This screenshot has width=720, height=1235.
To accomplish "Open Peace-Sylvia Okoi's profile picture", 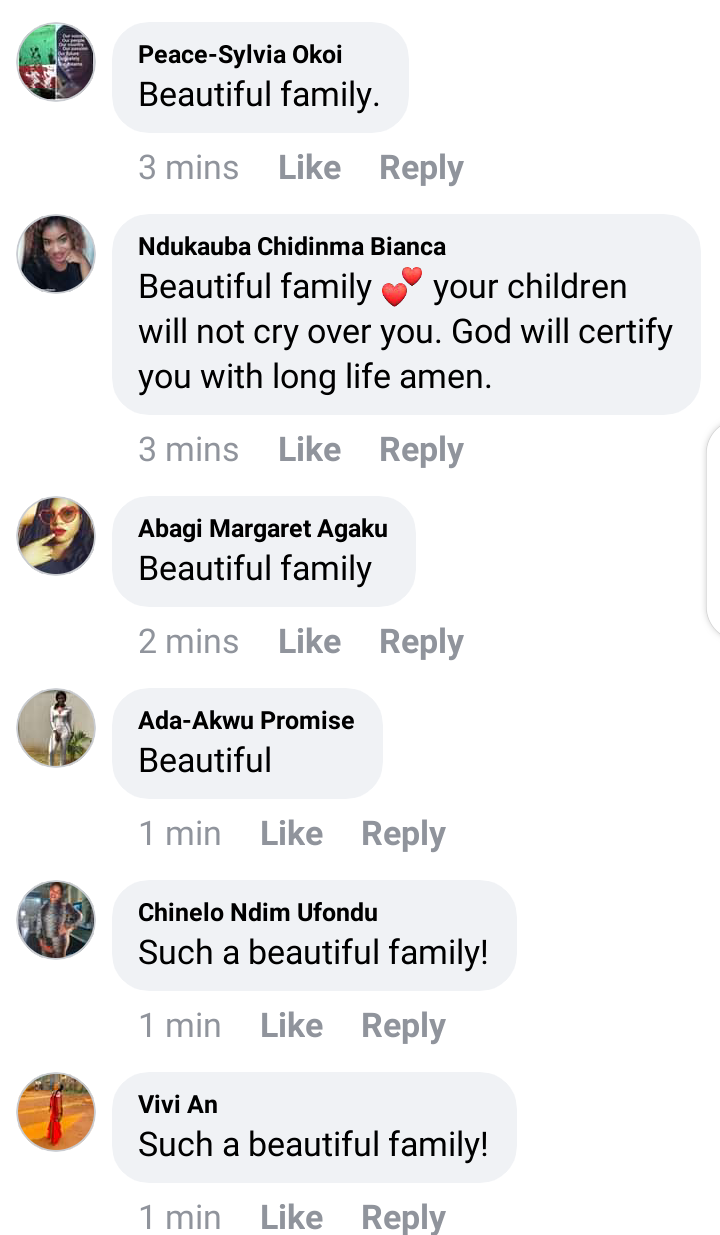I will coord(56,62).
